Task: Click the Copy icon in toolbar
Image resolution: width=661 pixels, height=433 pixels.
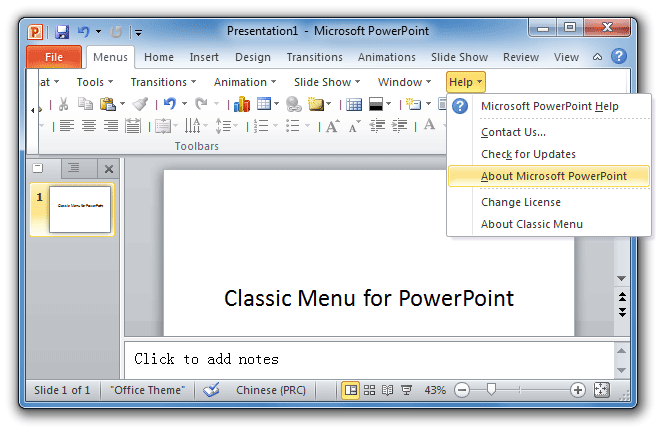Action: coord(86,104)
